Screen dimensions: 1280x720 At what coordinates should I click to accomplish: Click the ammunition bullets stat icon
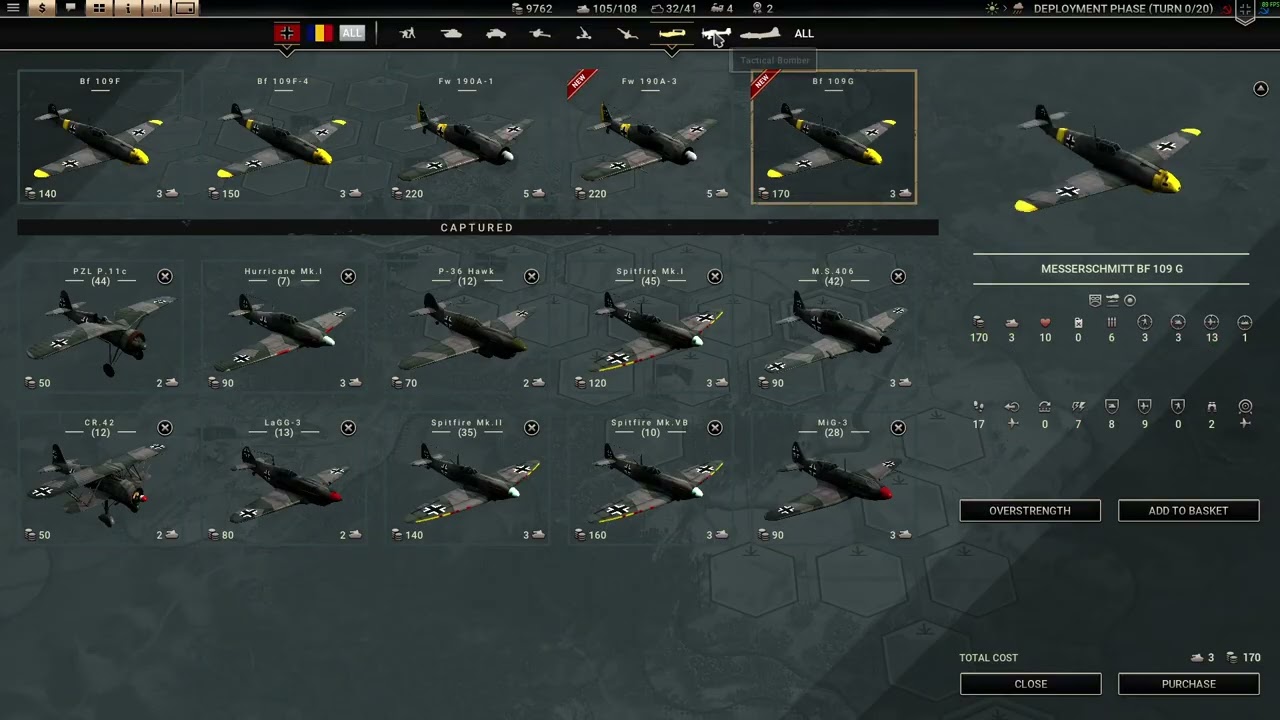tap(1111, 323)
